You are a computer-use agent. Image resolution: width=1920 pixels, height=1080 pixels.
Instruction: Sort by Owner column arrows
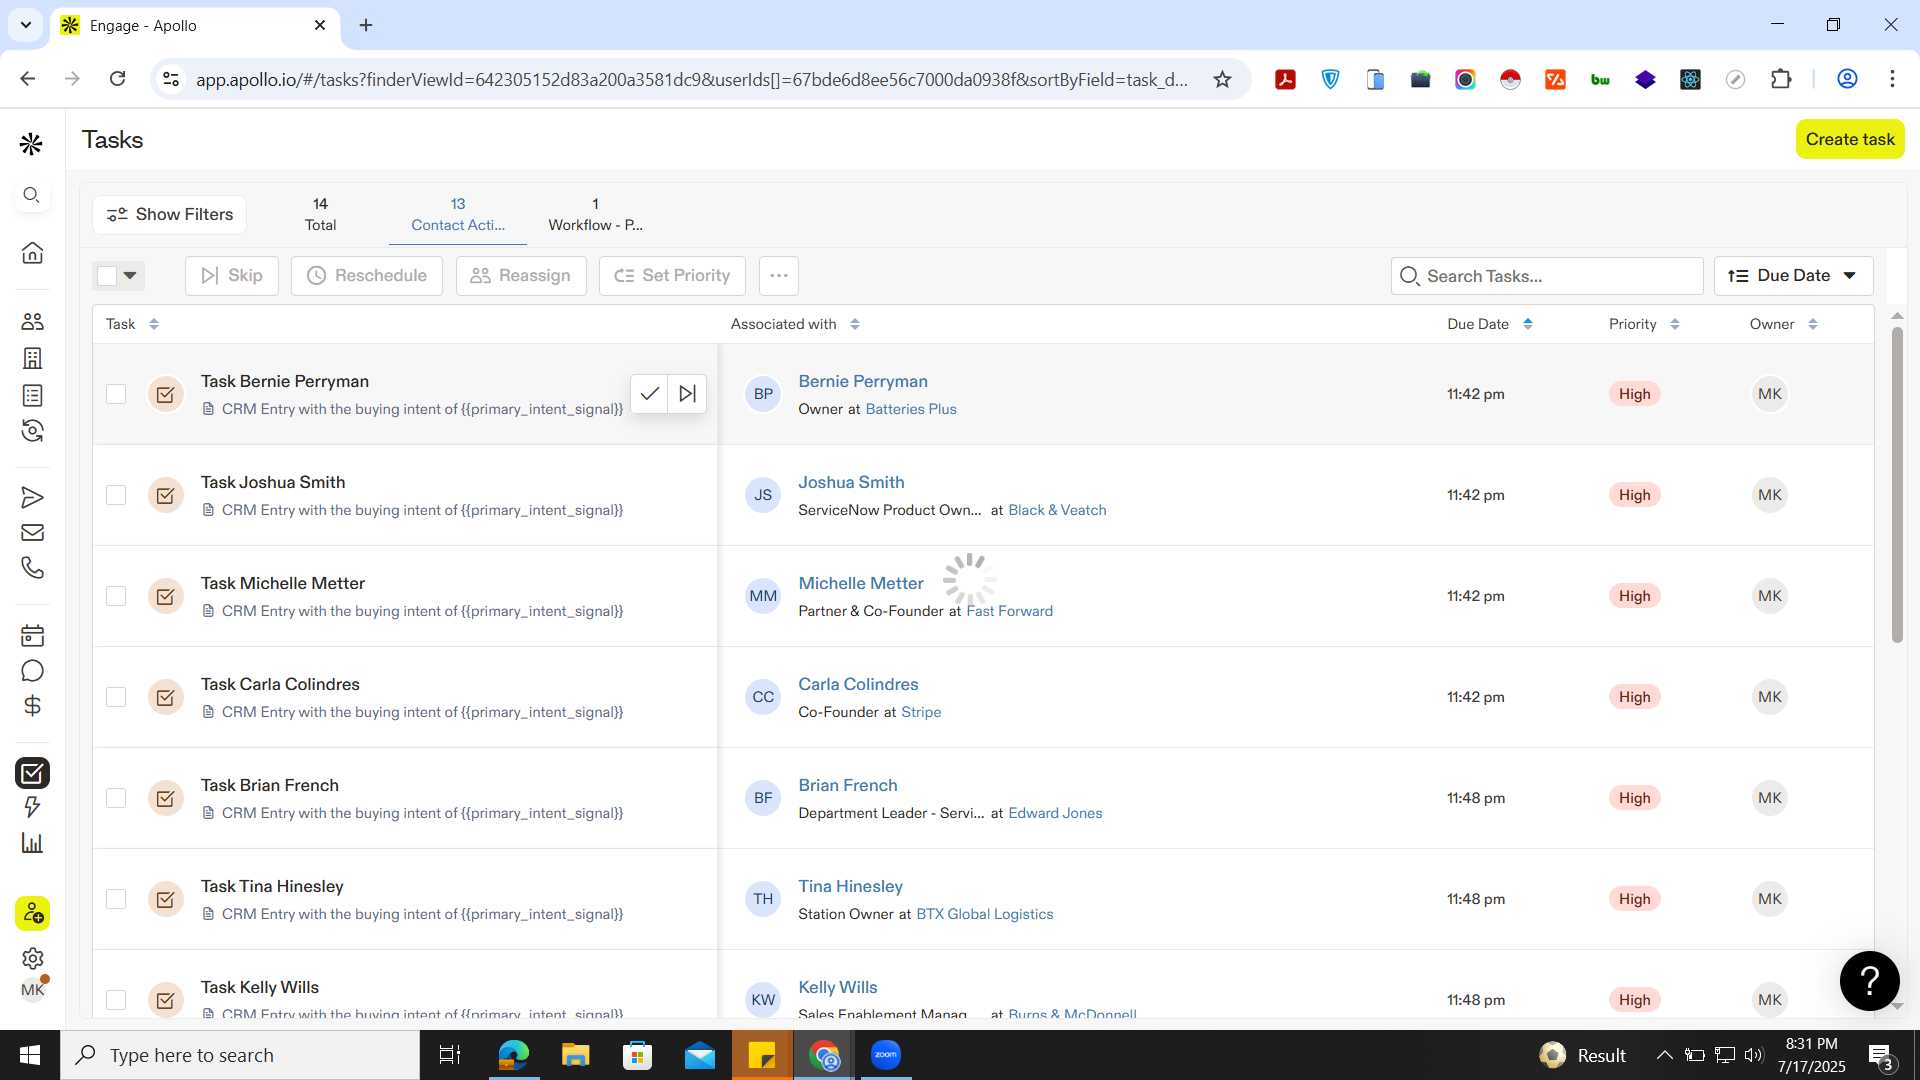coord(1813,324)
